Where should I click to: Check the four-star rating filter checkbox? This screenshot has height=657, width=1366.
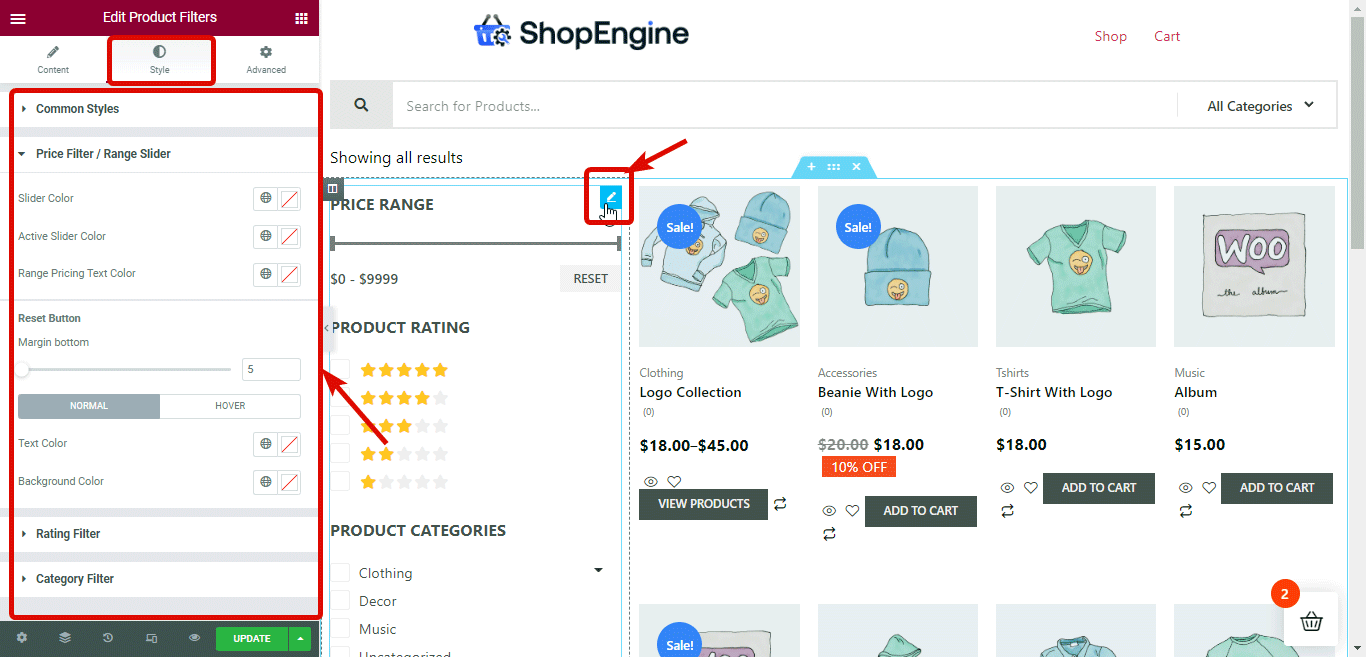pos(340,397)
